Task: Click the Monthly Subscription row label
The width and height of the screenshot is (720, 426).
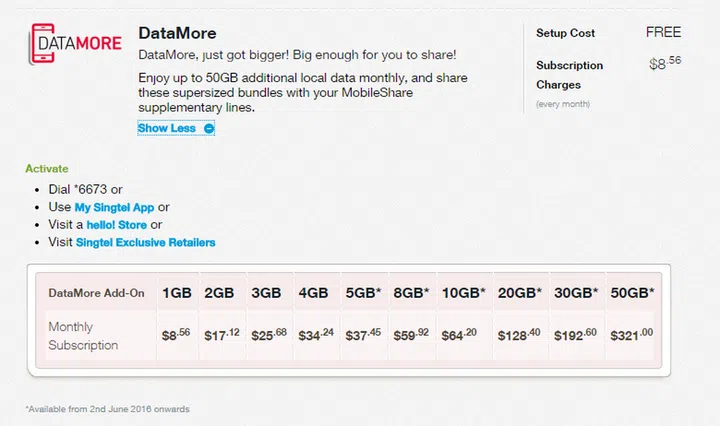Action: tap(83, 336)
